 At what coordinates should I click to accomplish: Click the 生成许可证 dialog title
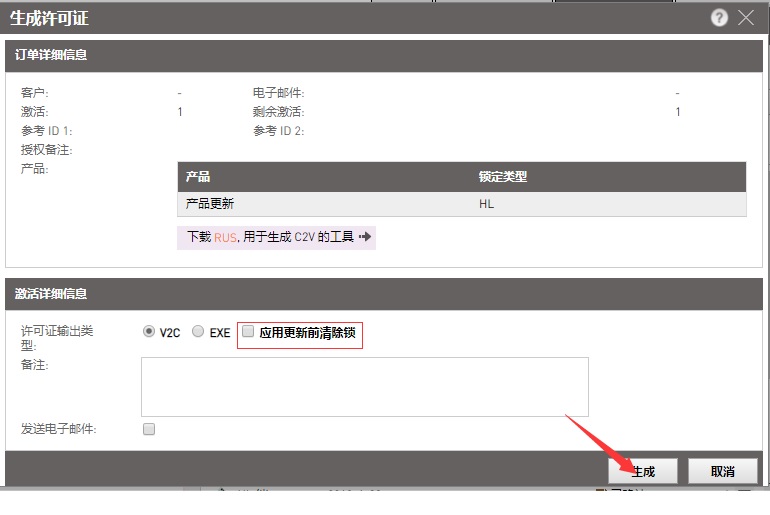(49, 17)
